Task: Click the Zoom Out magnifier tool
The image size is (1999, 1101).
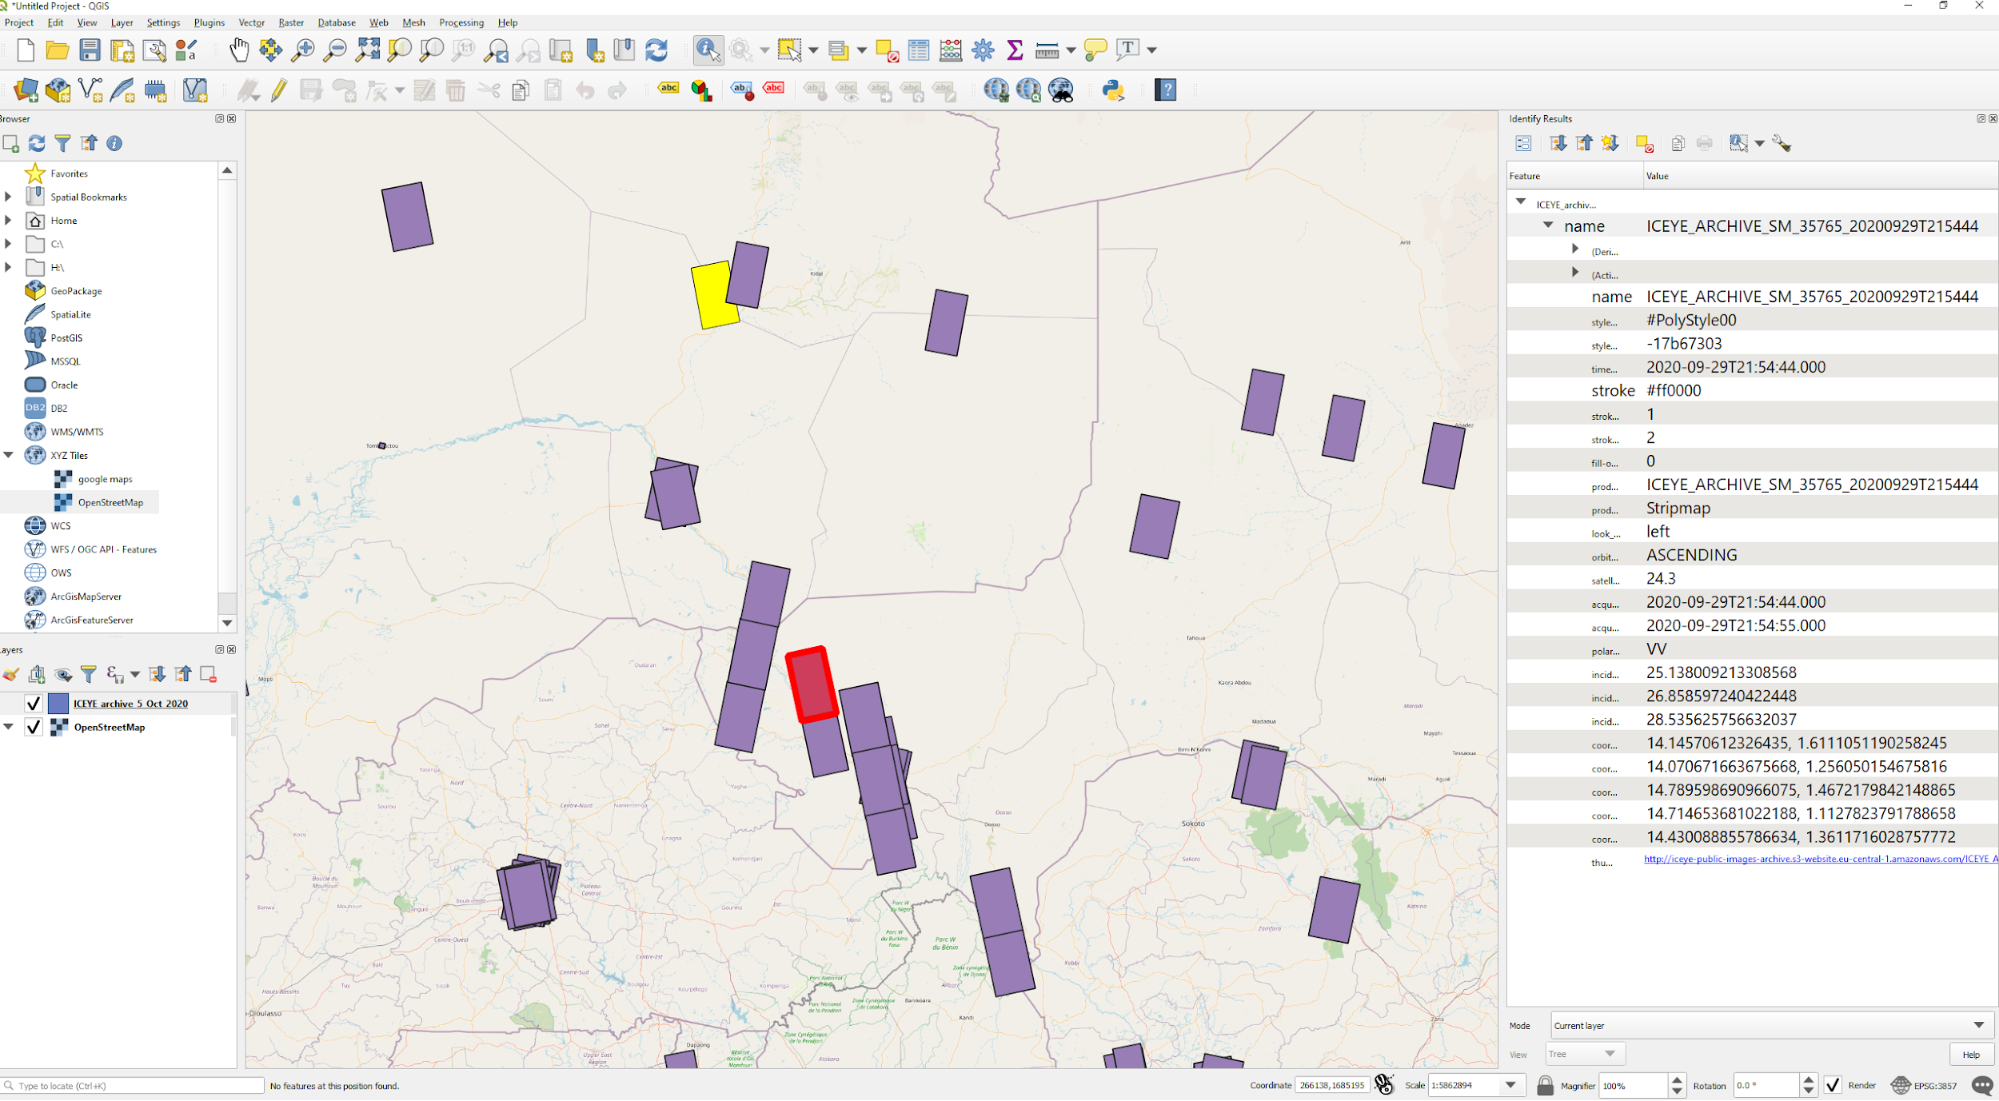Action: [335, 50]
